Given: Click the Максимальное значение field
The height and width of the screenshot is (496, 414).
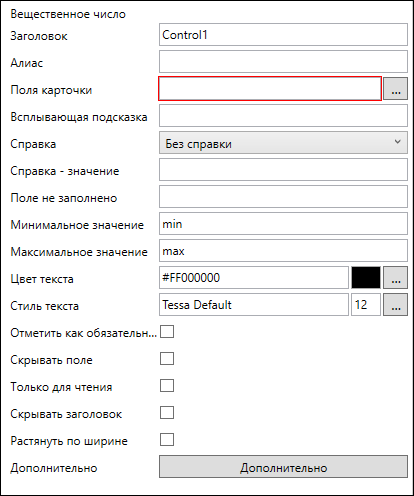Looking at the screenshot, I should [x=283, y=251].
